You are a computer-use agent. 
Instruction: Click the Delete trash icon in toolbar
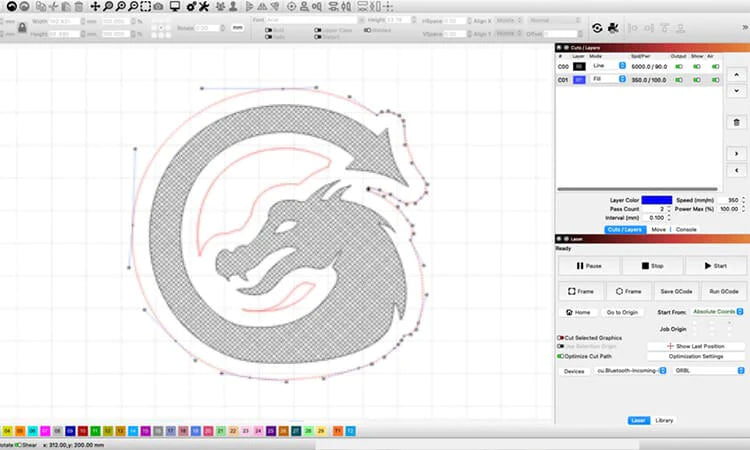tap(79, 6)
